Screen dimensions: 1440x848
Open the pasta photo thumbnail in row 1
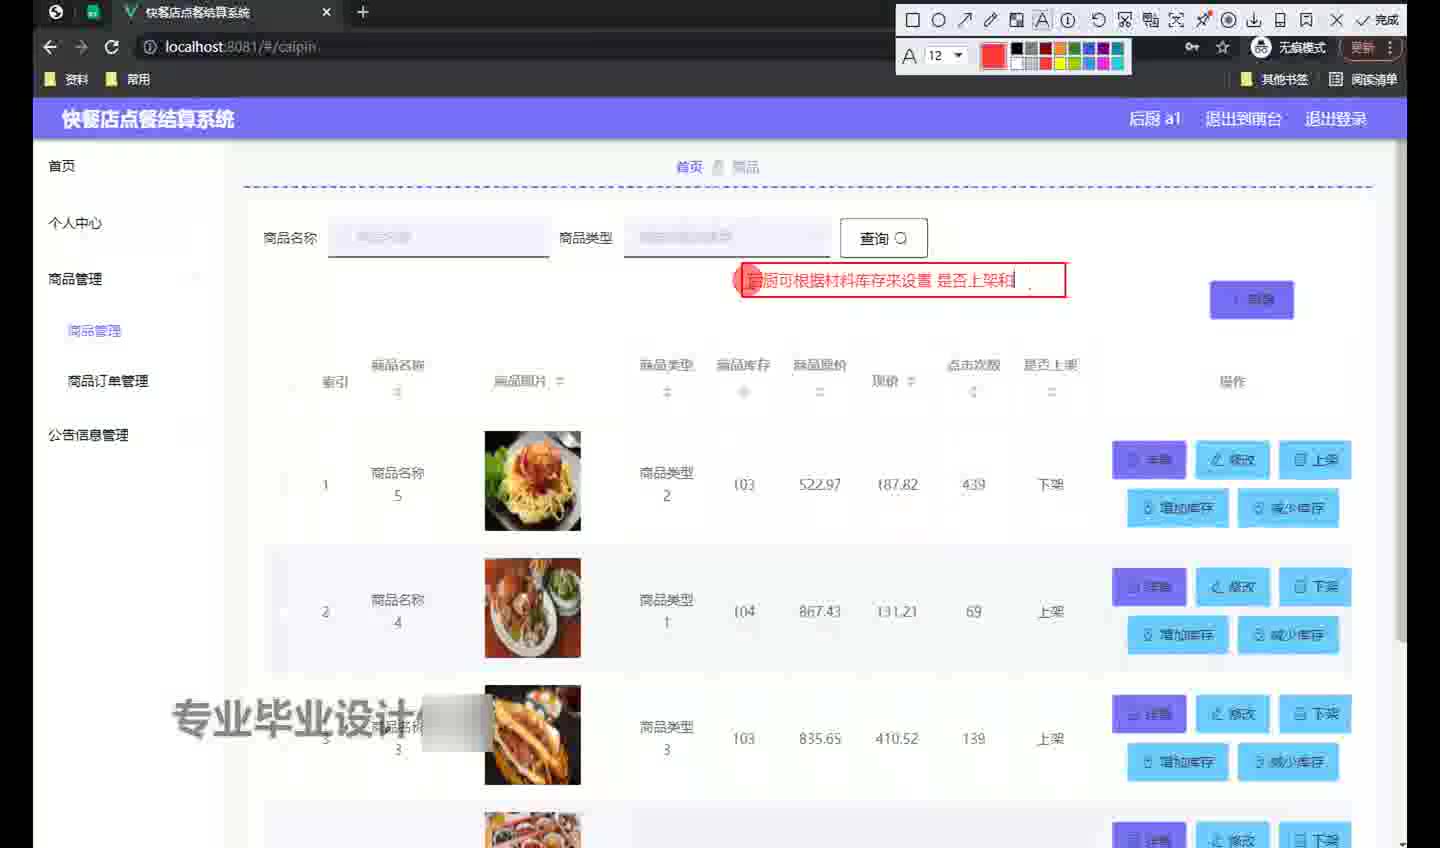532,481
